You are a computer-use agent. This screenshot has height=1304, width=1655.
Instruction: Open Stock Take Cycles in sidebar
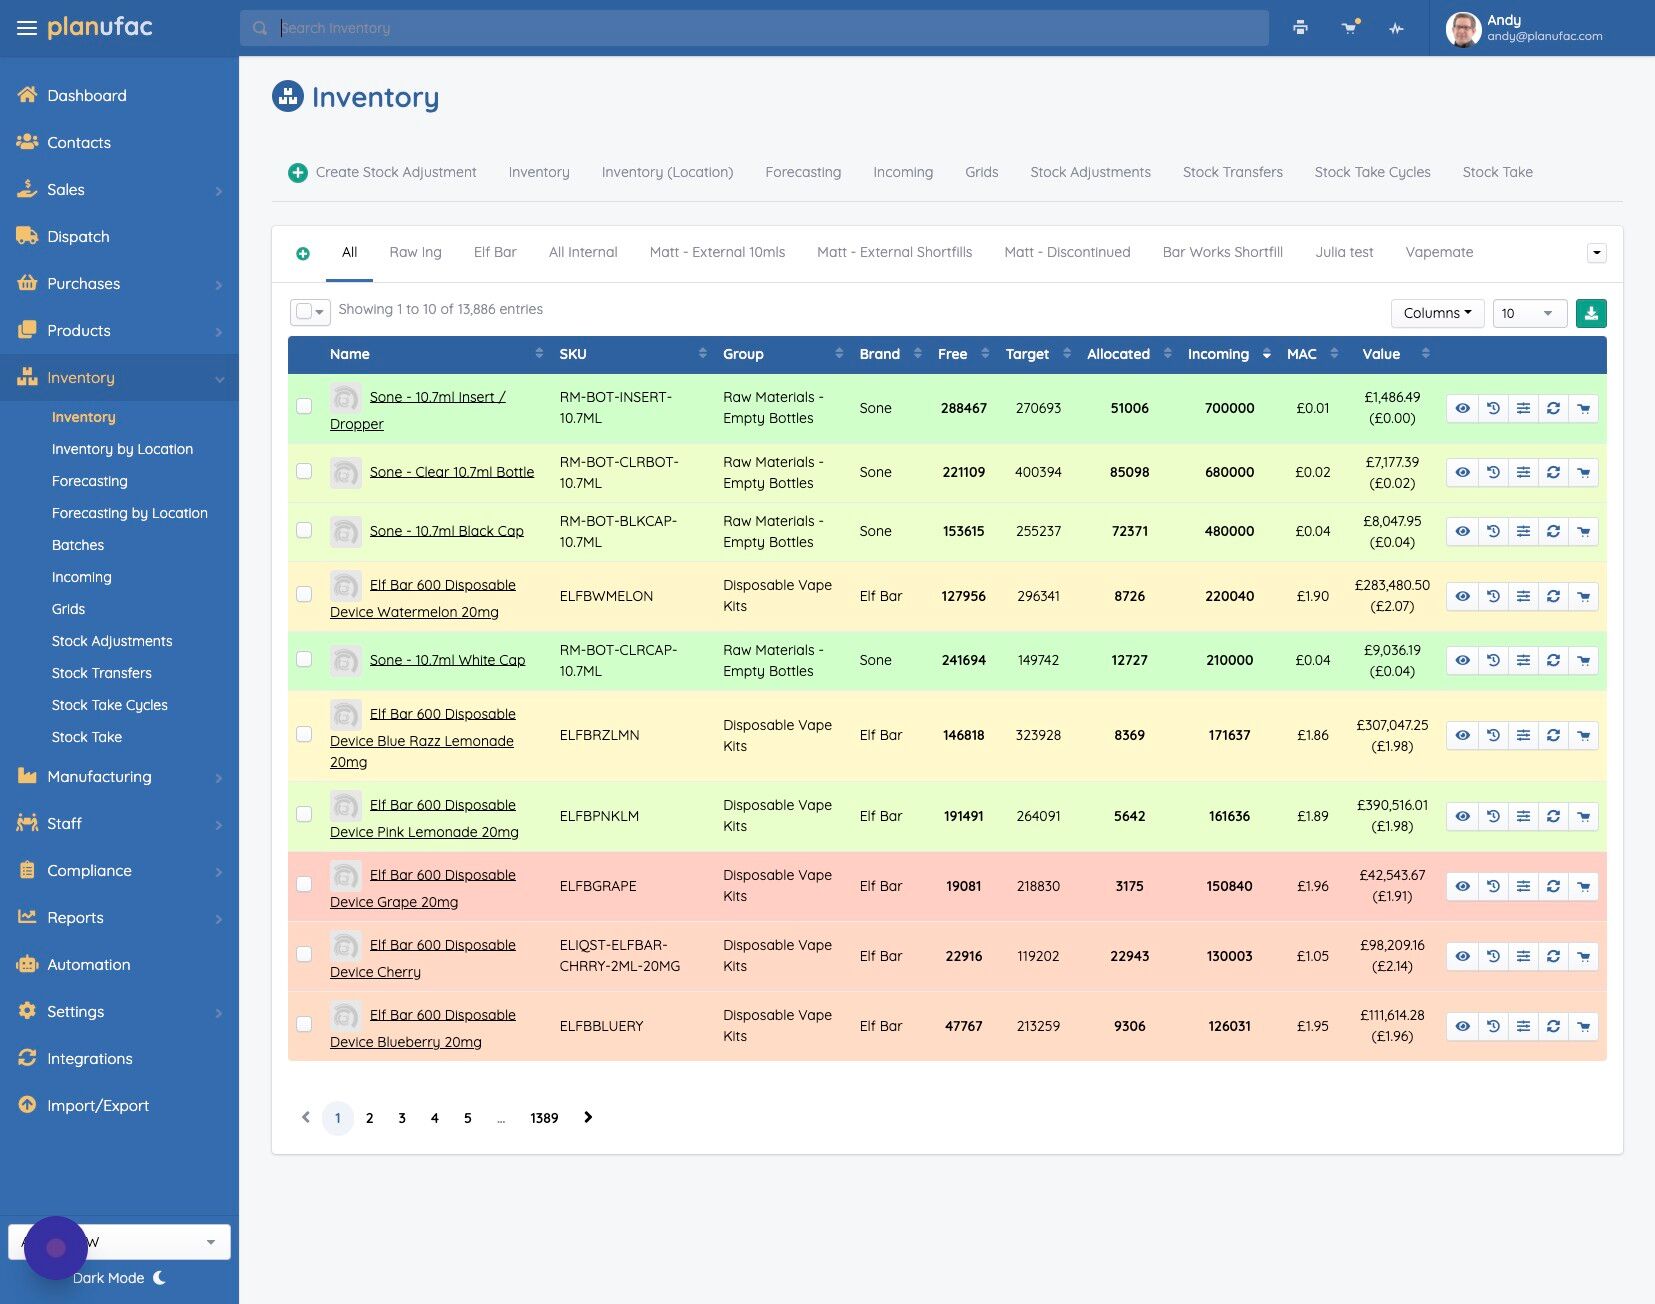pos(110,705)
